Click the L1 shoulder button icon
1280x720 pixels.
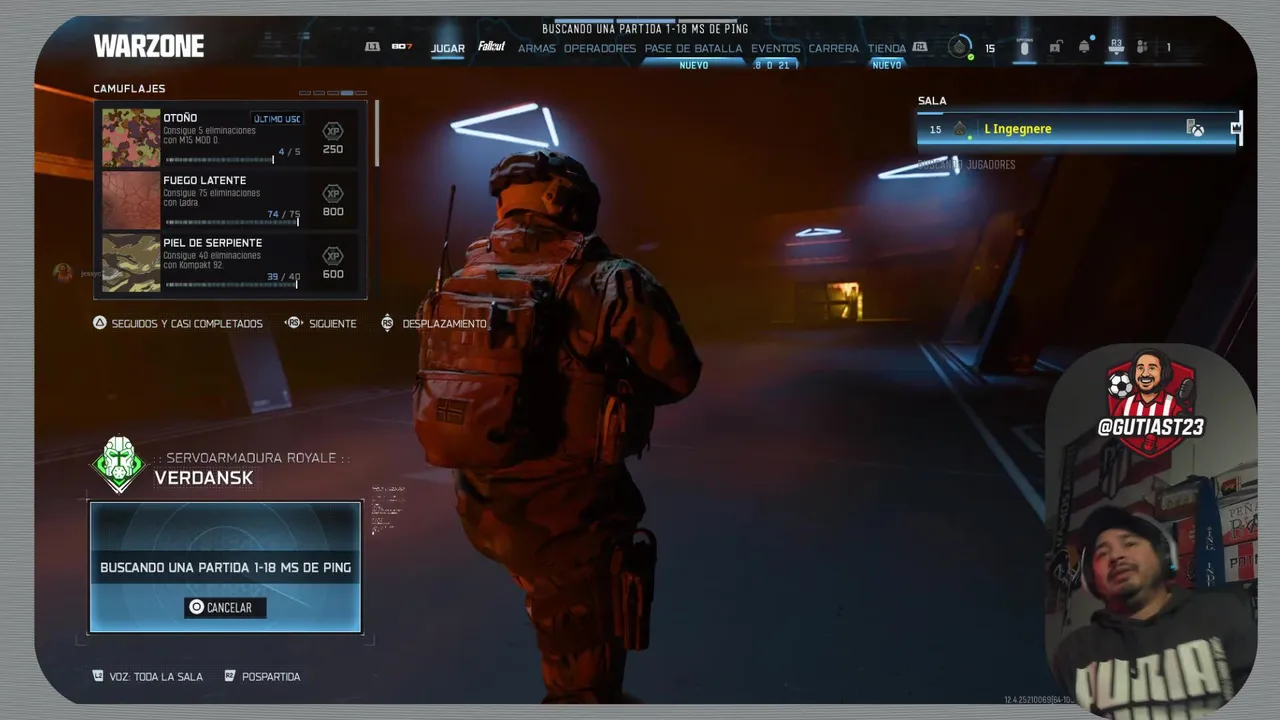373,47
